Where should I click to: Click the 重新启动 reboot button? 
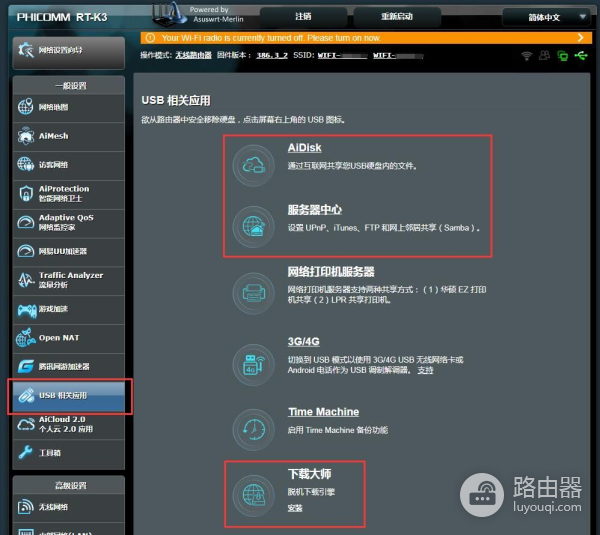(397, 17)
